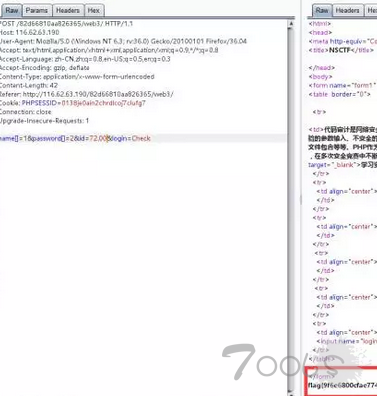377x396 pixels.
Task: Click the request pane scroll-up arrow
Action: pyautogui.click(x=291, y=24)
